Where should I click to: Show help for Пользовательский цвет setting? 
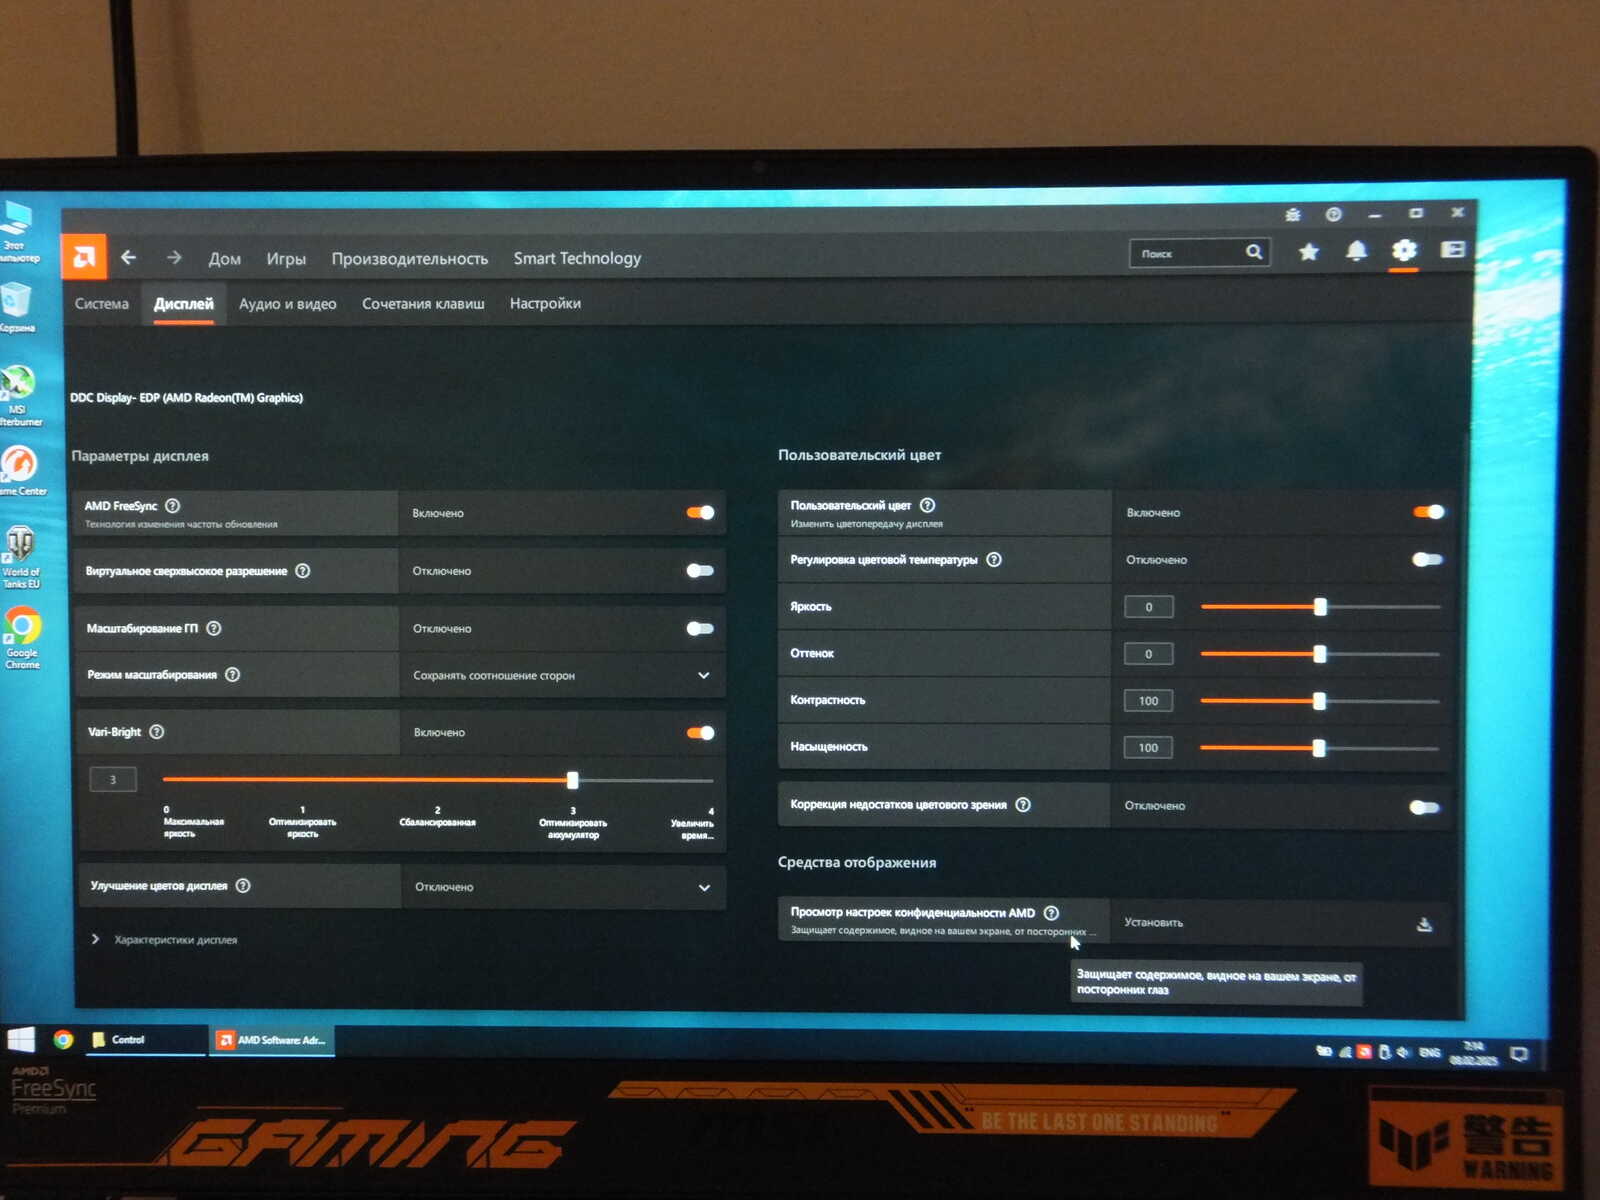tap(927, 506)
